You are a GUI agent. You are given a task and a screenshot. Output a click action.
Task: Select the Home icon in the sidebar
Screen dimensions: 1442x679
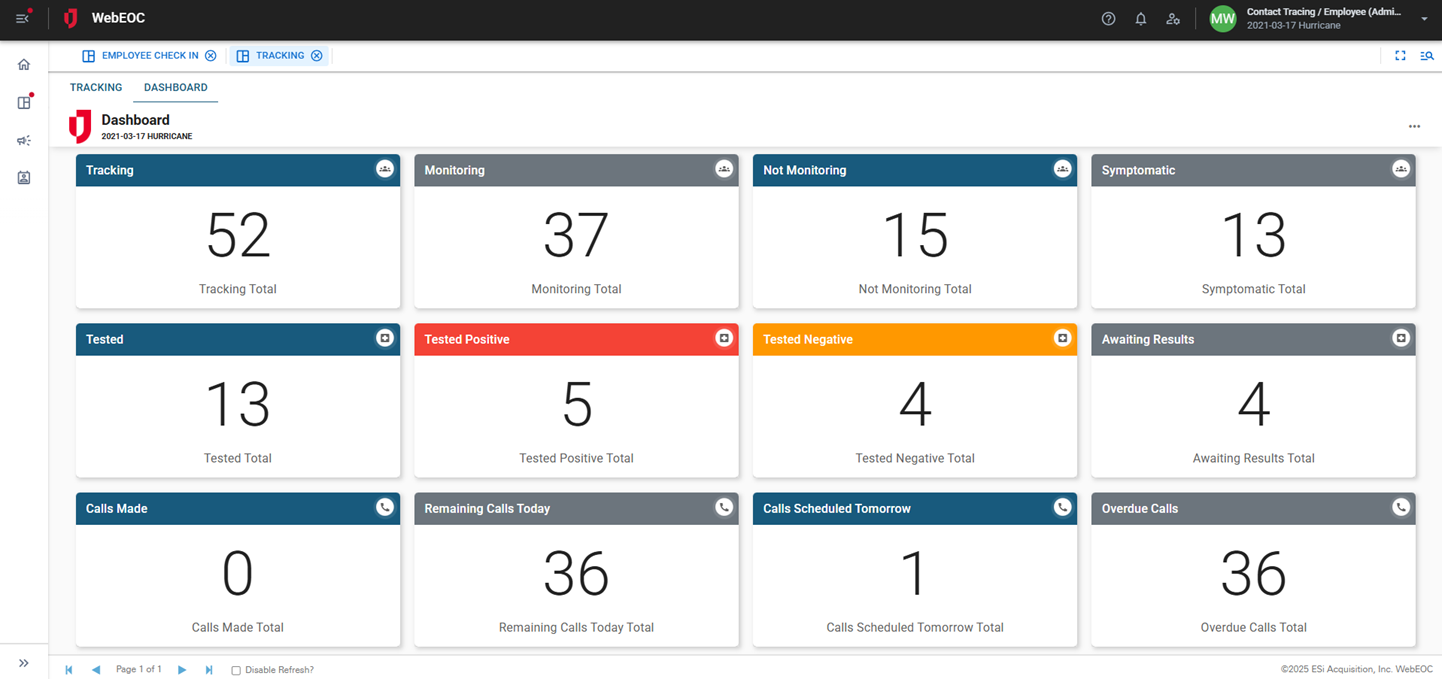(x=23, y=63)
